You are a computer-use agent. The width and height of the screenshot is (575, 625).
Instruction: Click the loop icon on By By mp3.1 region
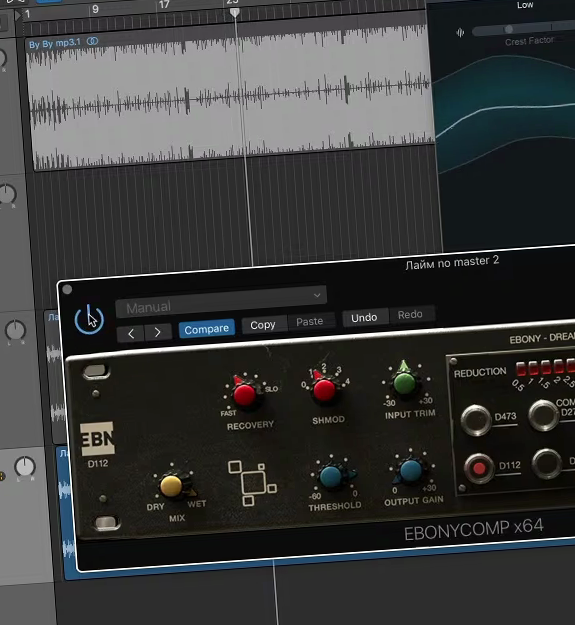(92, 41)
